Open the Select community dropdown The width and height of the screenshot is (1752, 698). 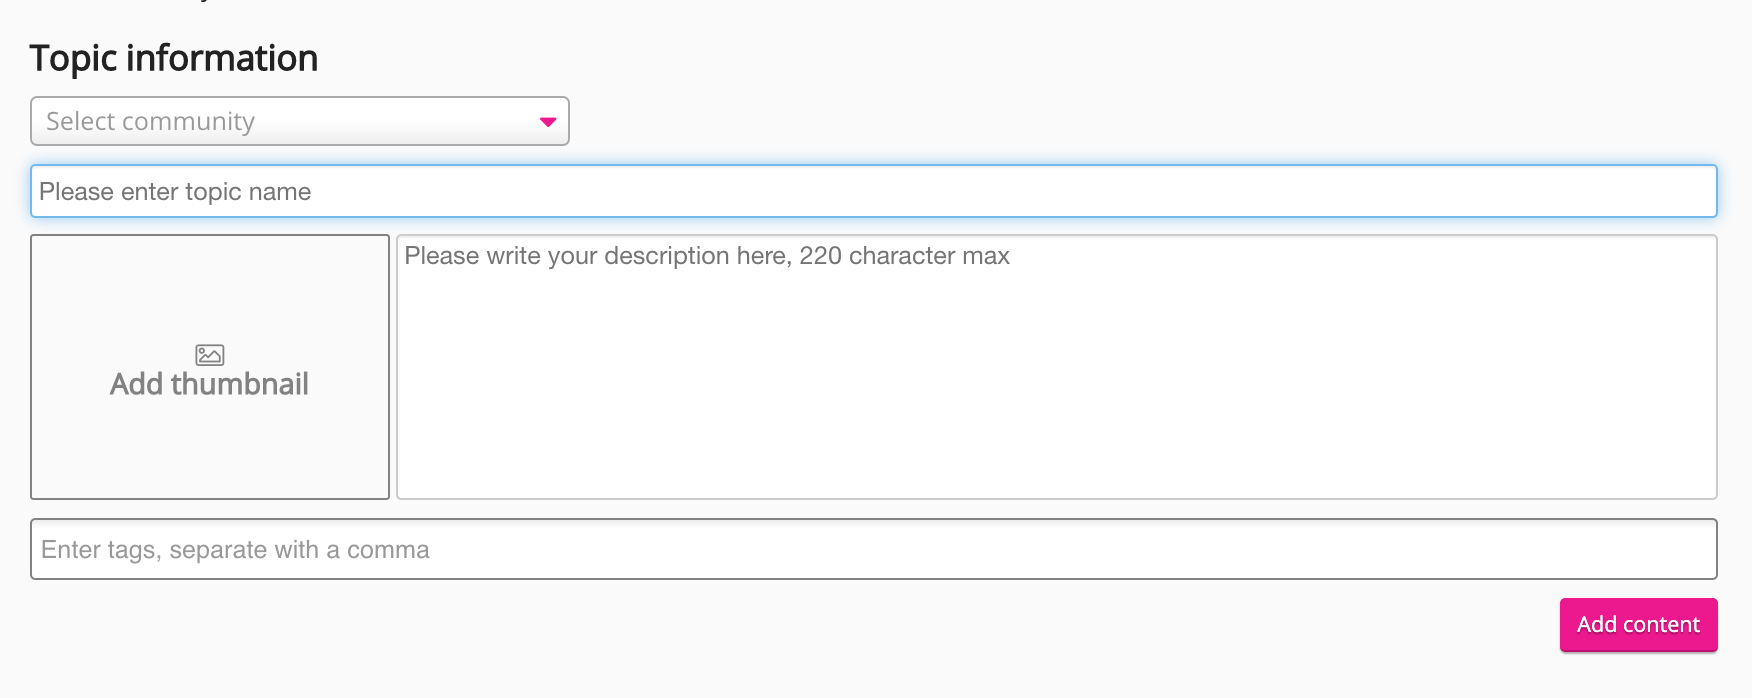[300, 121]
